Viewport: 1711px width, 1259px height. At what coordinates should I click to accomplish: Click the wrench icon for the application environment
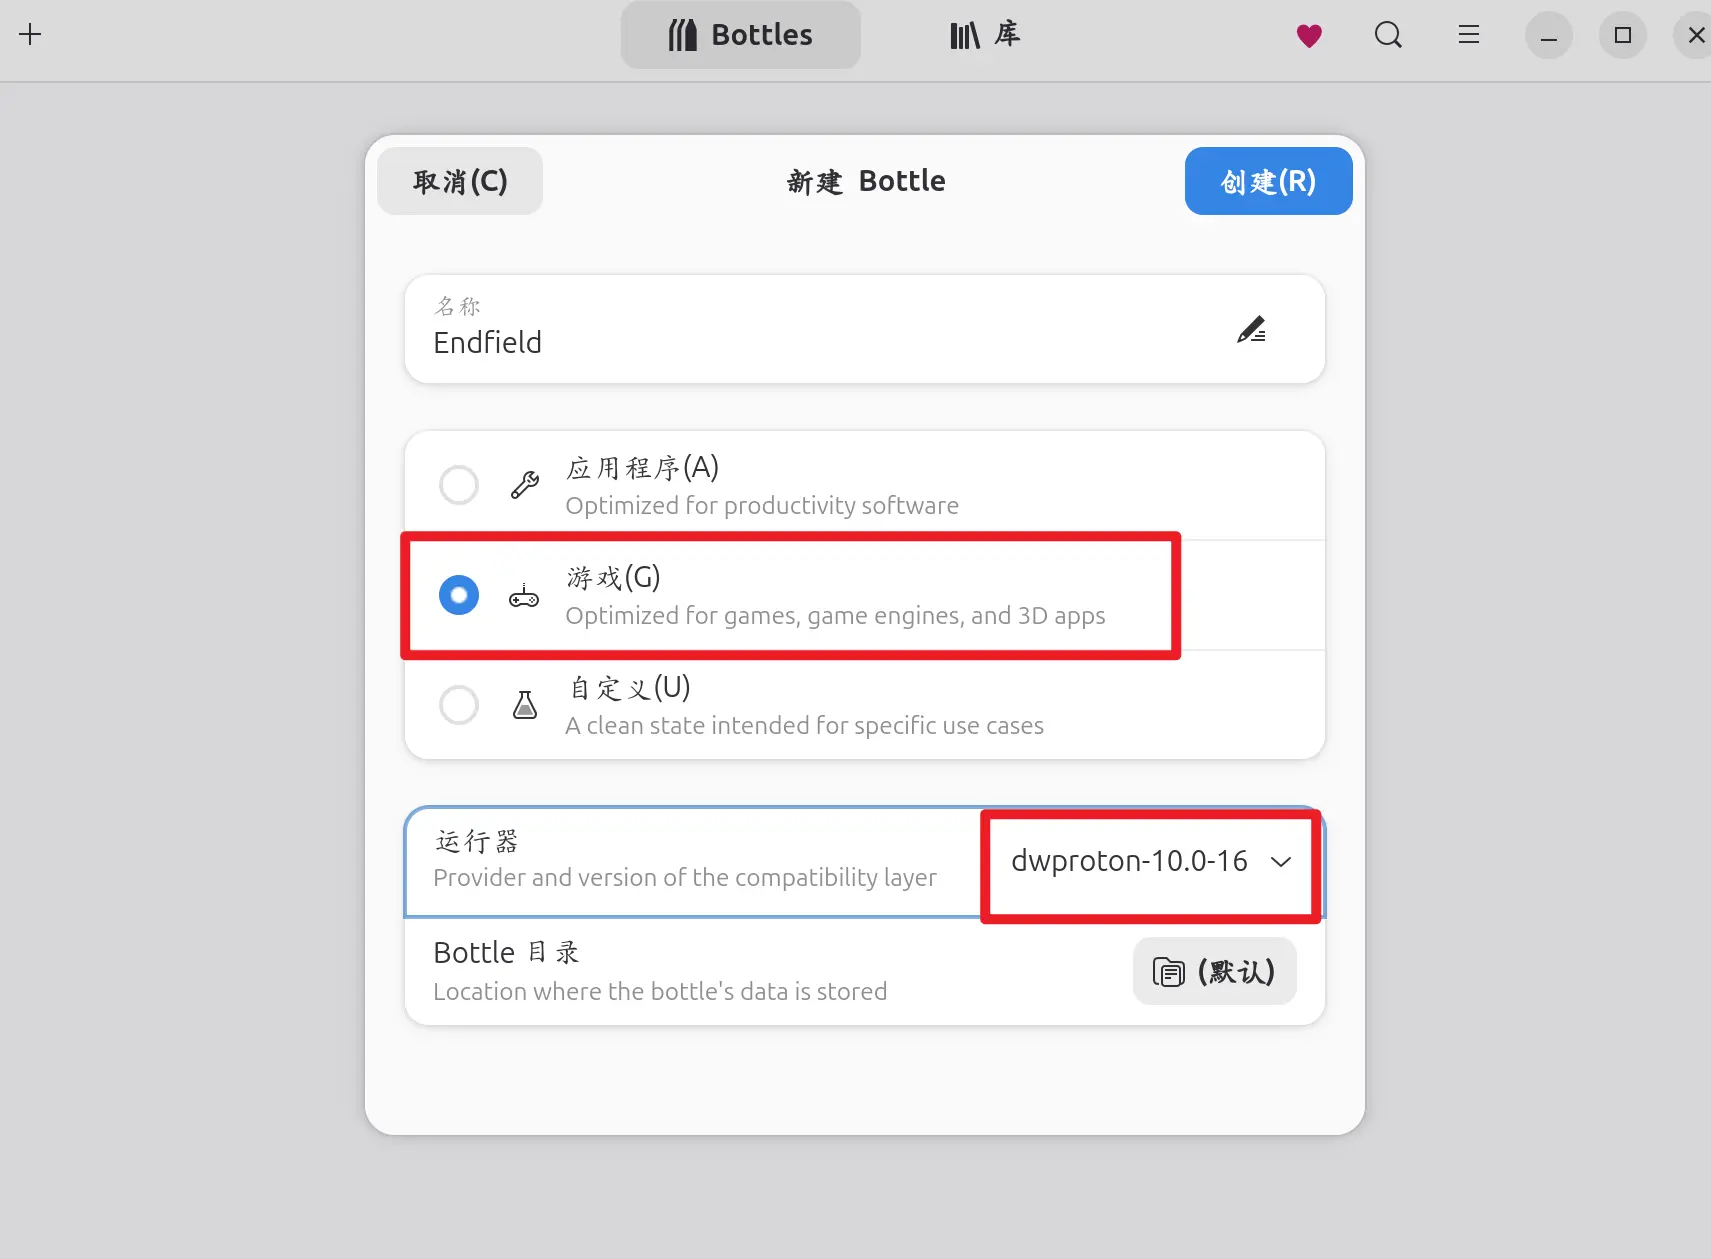pyautogui.click(x=525, y=485)
